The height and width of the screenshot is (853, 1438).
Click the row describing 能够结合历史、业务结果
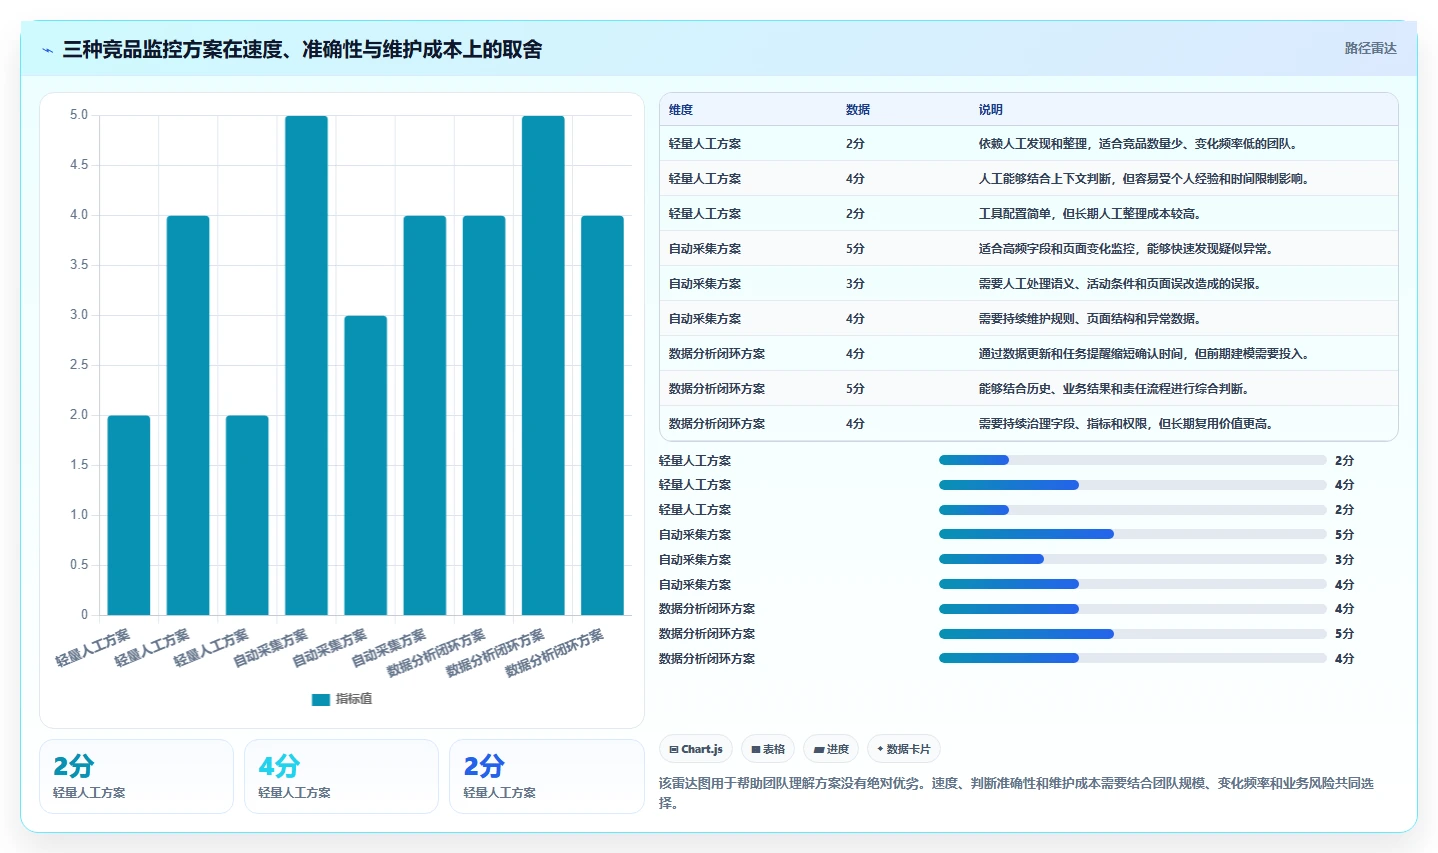(1028, 389)
